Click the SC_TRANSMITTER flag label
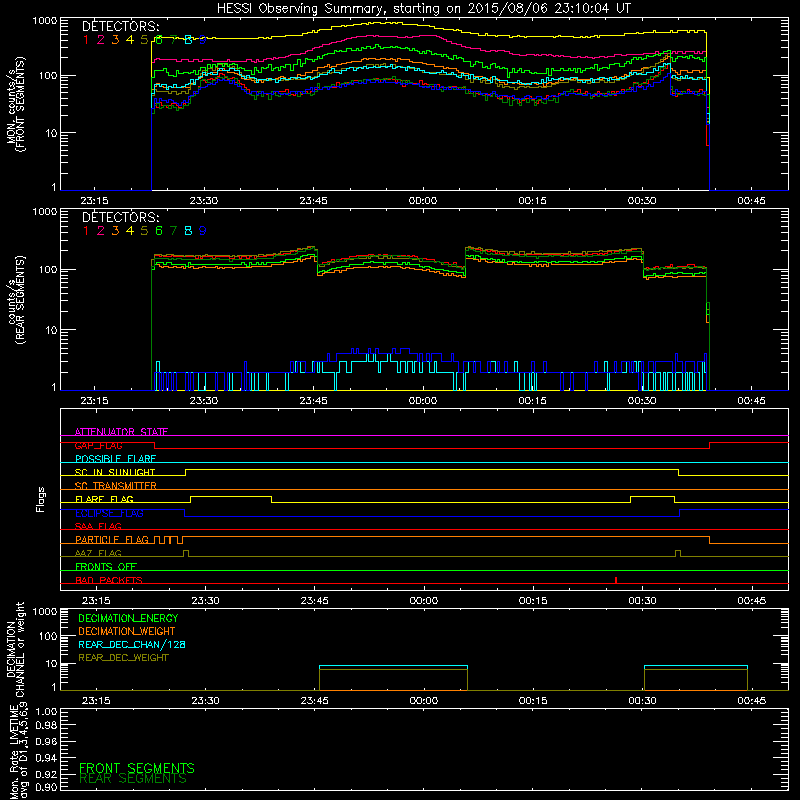The width and height of the screenshot is (800, 800). pos(116,486)
